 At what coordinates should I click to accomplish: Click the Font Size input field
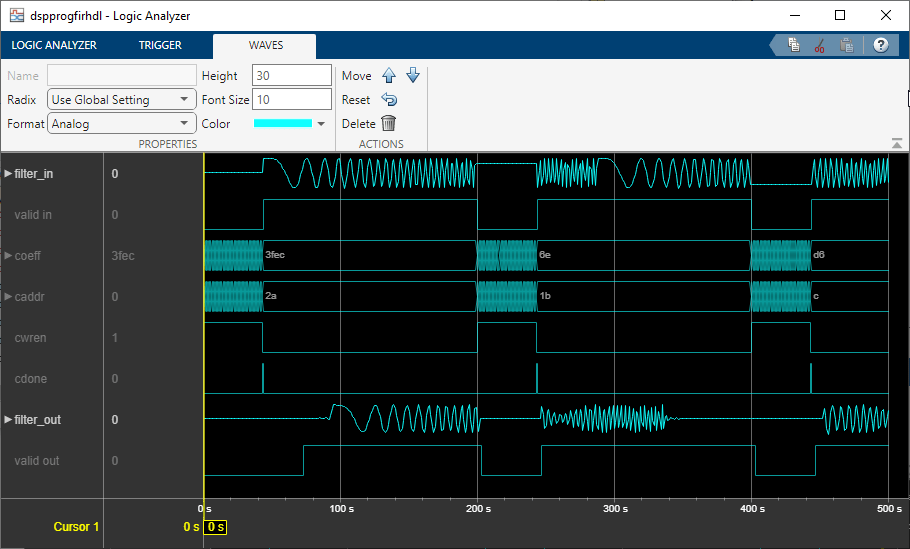(x=291, y=100)
